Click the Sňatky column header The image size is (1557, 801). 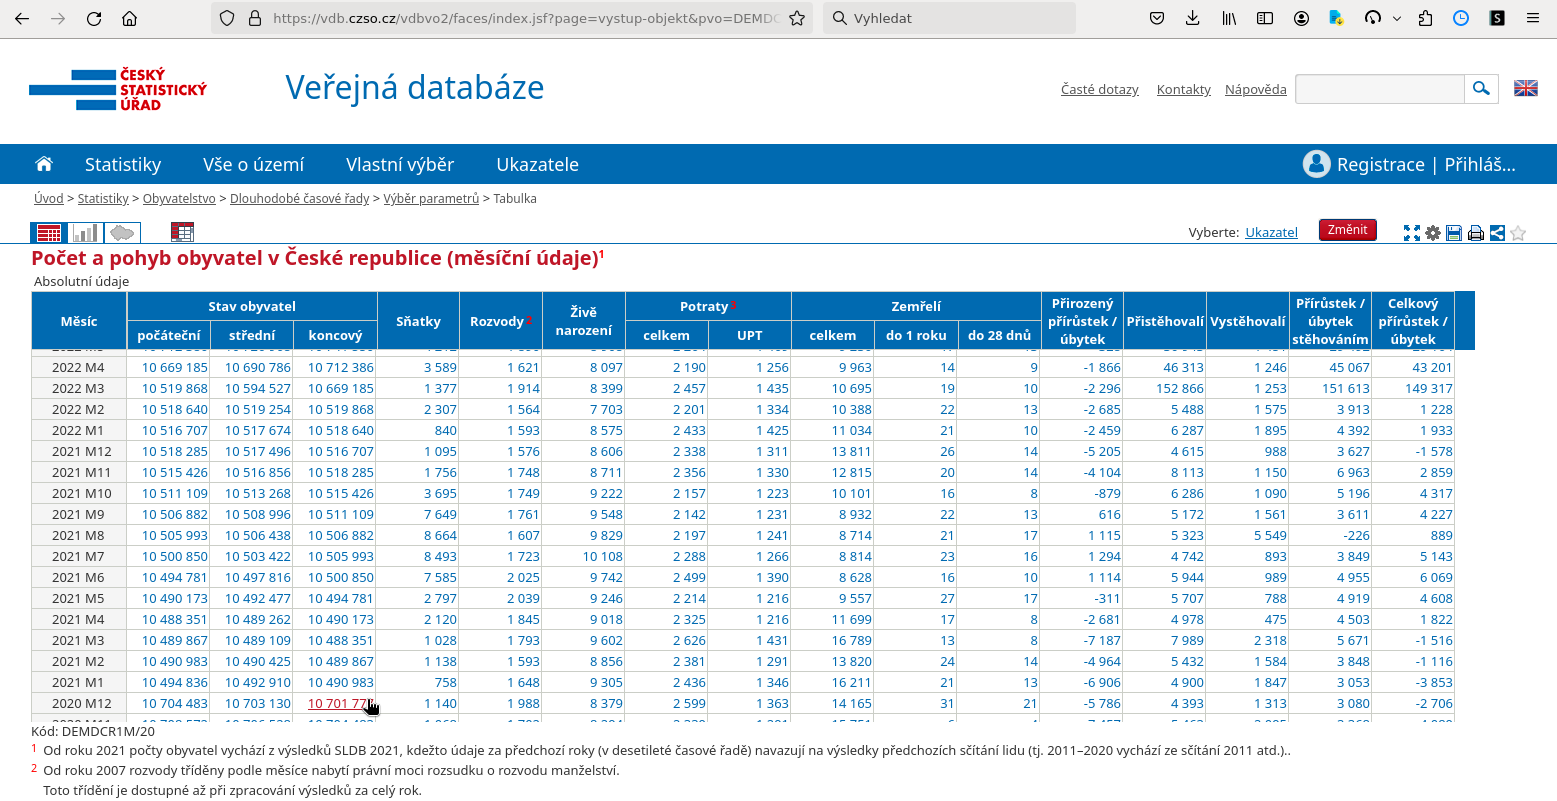click(418, 321)
